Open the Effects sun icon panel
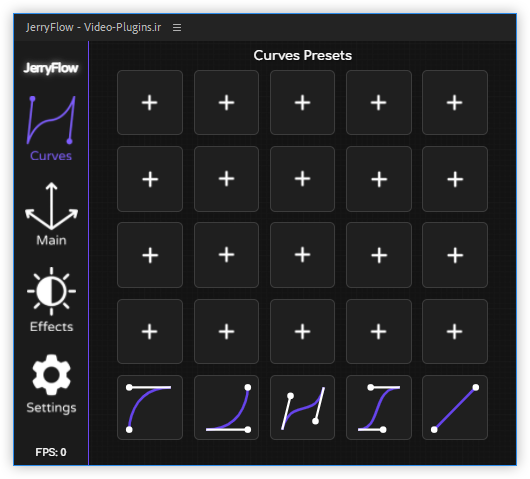The width and height of the screenshot is (530, 479). 51,300
